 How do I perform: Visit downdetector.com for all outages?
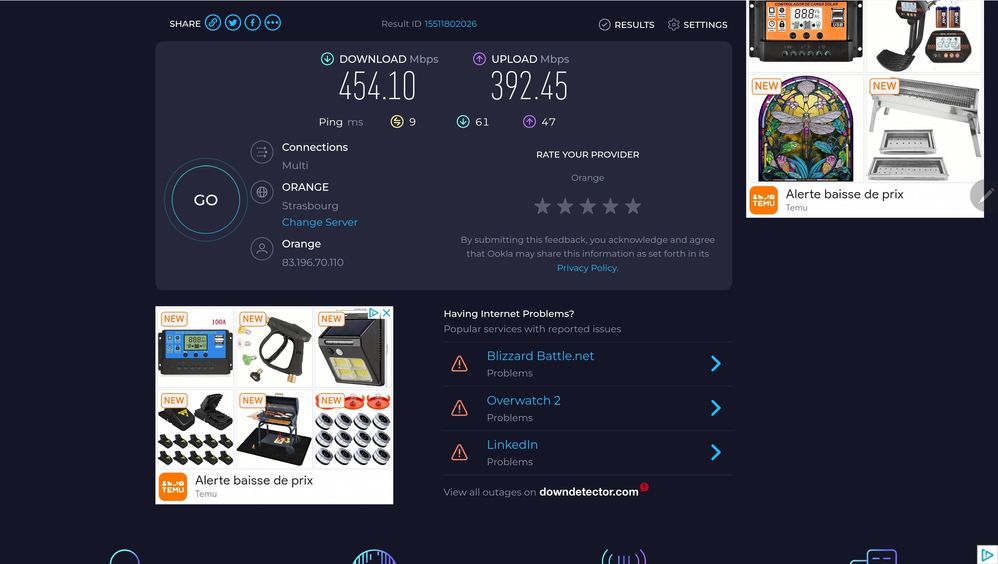coord(589,492)
